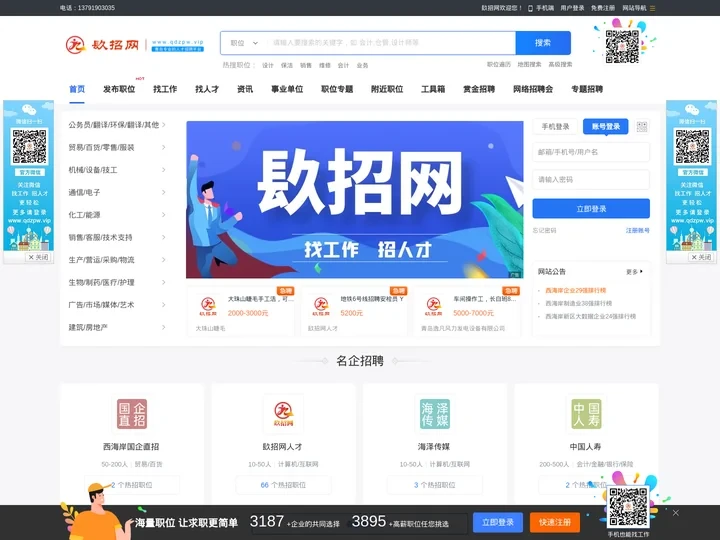The image size is (720, 540).
Task: Open 工具箱 navigation item
Action: (433, 89)
